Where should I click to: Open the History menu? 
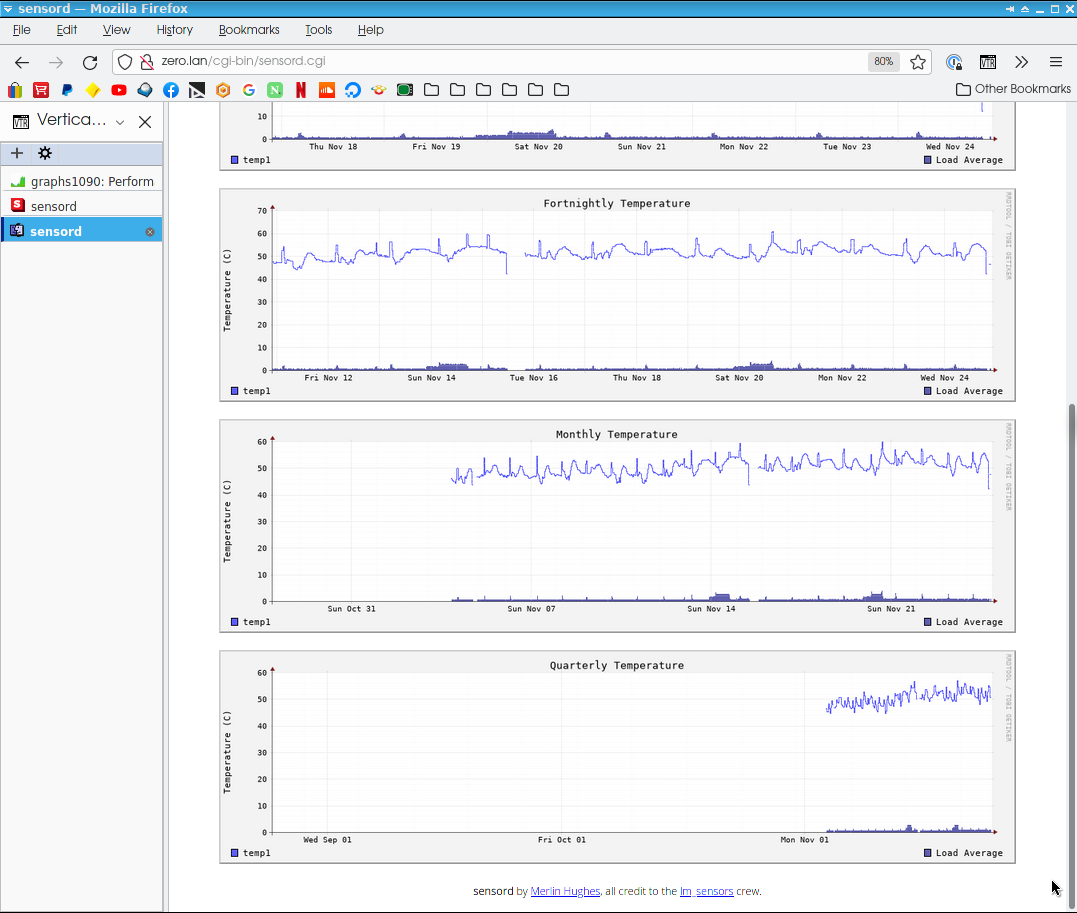pos(174,30)
